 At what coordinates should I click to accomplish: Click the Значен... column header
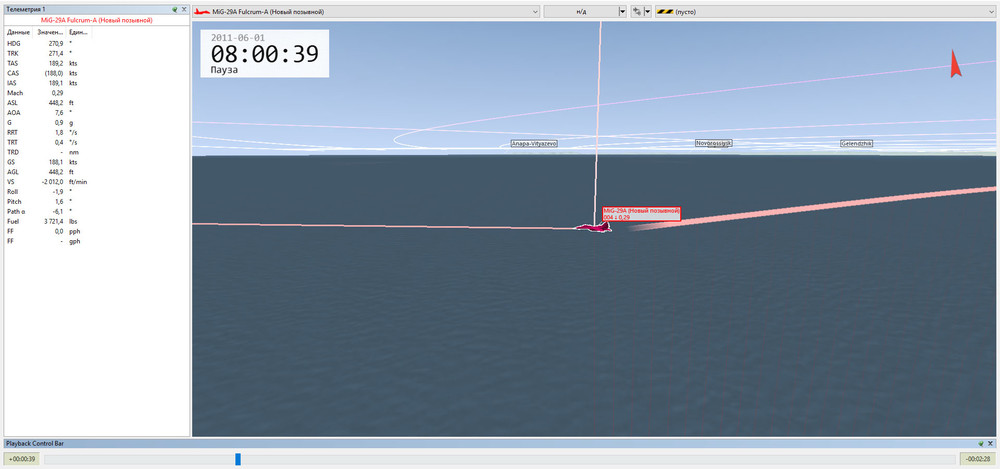pyautogui.click(x=50, y=32)
